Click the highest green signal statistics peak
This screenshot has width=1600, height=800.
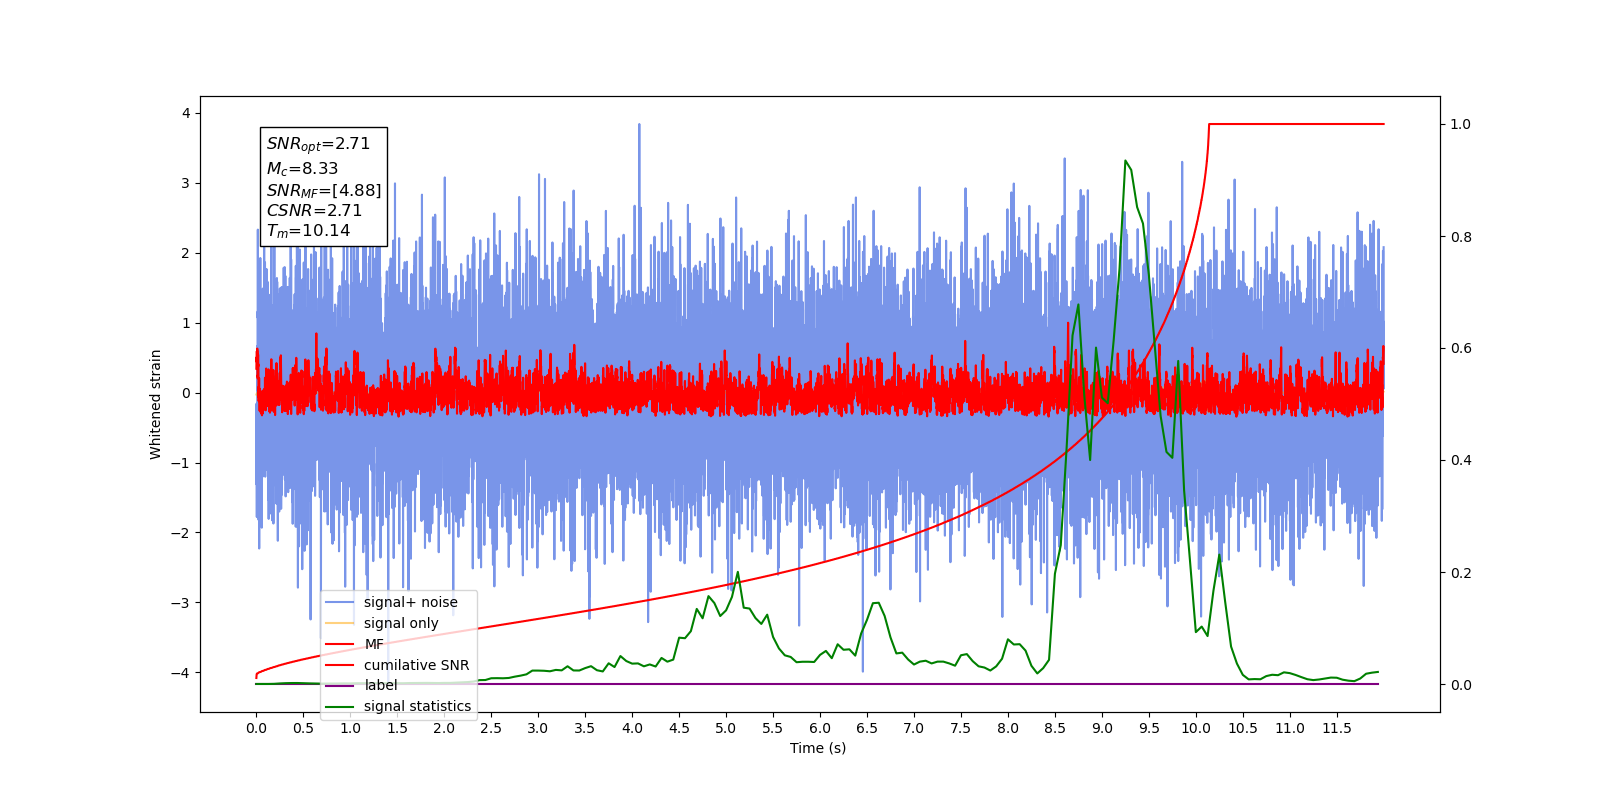[x=1126, y=161]
